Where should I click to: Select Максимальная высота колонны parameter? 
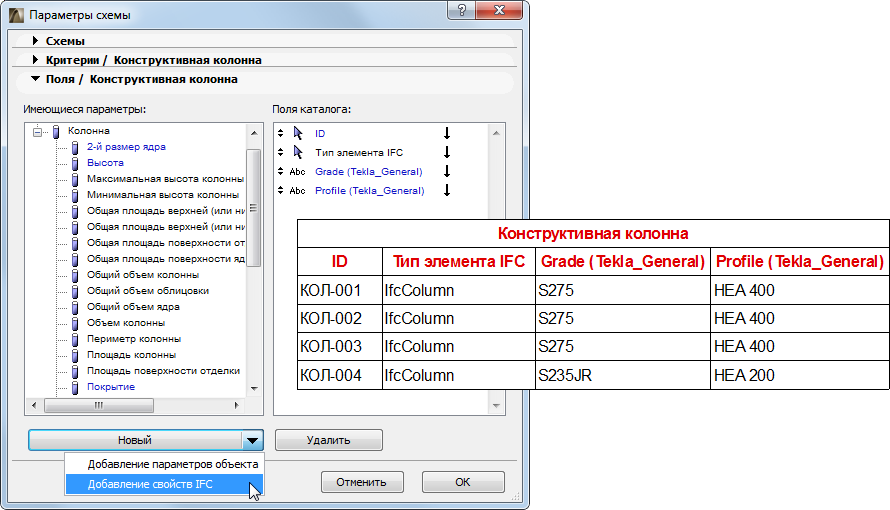pos(165,179)
